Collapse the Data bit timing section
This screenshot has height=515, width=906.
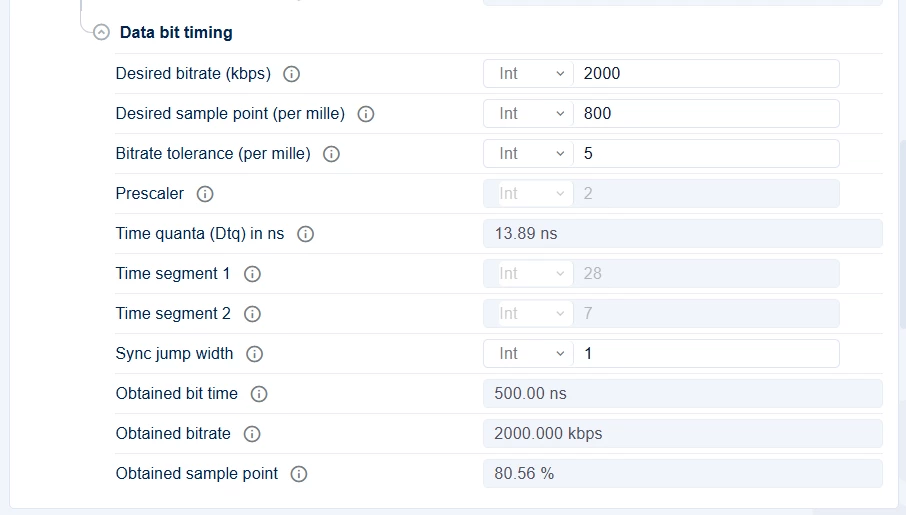tap(101, 32)
